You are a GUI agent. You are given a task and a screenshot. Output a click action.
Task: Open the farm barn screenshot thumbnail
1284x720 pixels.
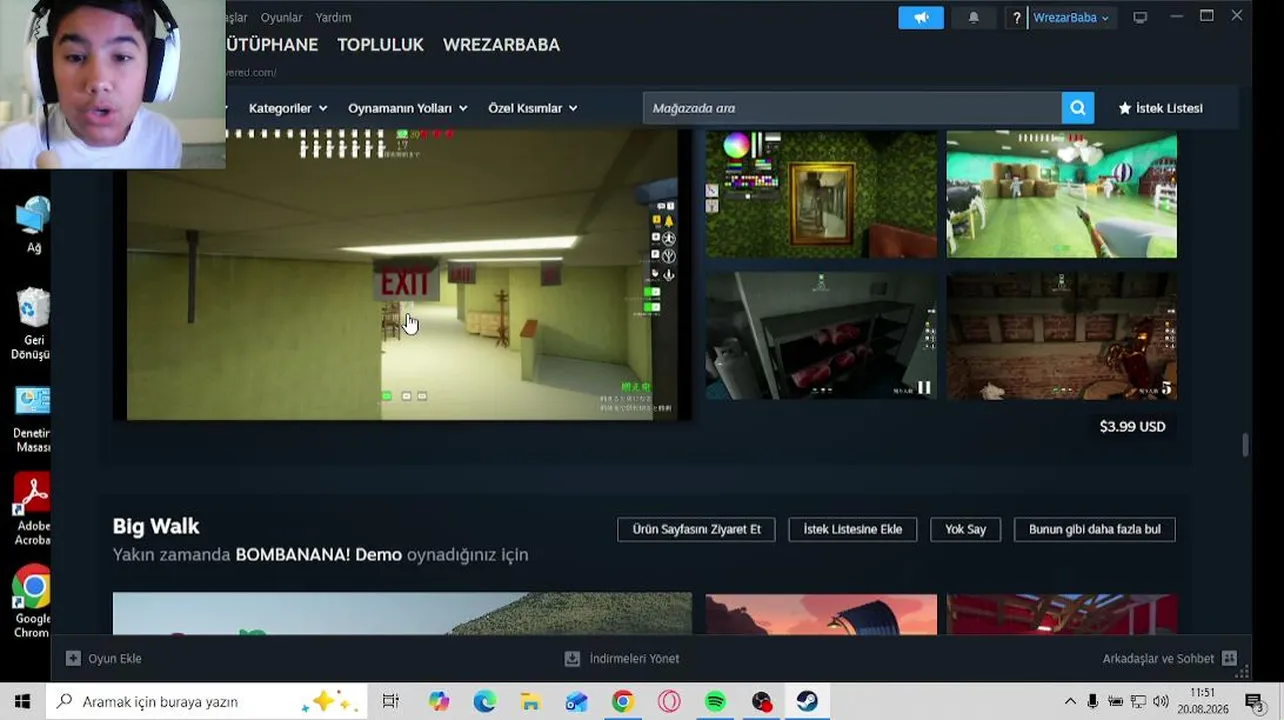click(1061, 194)
